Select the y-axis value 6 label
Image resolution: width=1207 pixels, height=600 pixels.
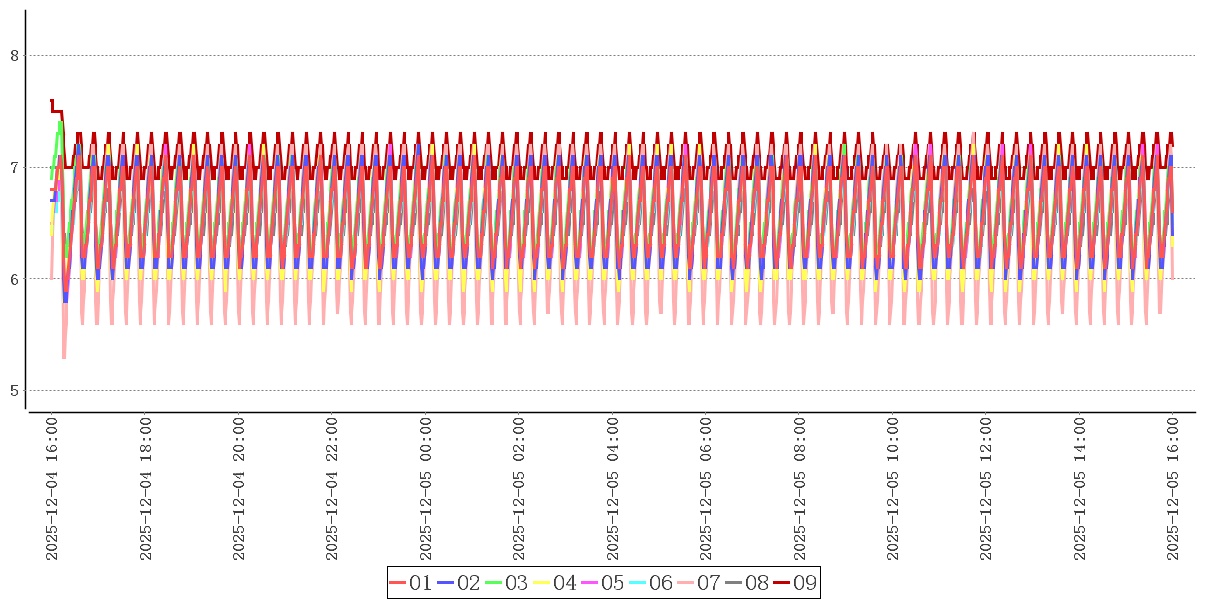point(15,279)
